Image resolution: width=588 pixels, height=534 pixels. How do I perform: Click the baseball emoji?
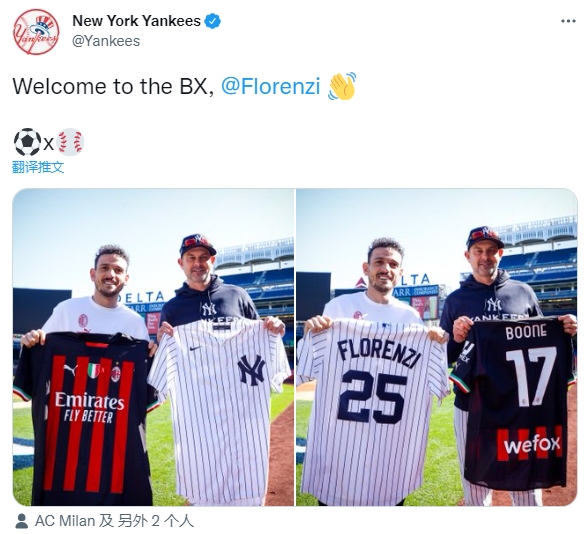(x=70, y=142)
